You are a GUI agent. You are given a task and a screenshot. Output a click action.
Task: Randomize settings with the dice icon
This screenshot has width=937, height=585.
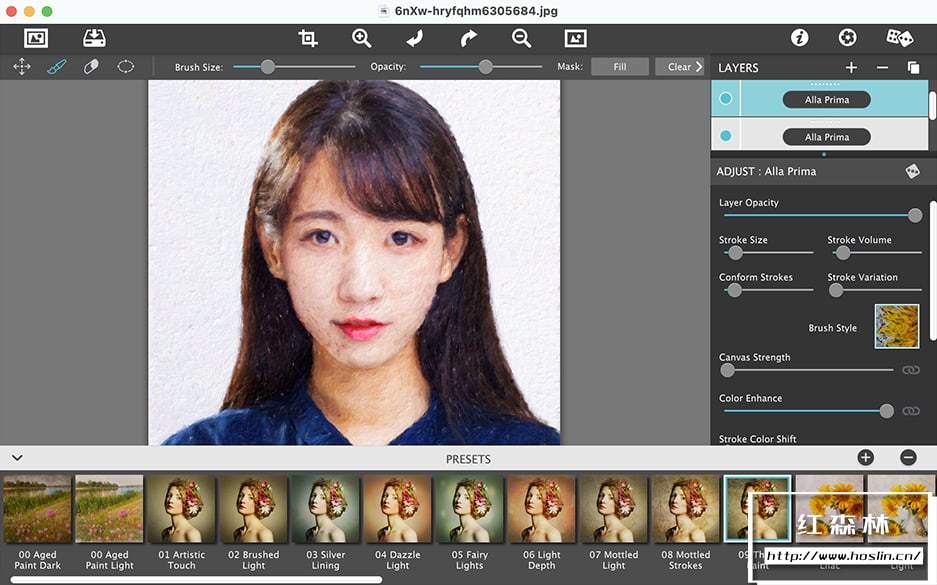click(x=899, y=38)
